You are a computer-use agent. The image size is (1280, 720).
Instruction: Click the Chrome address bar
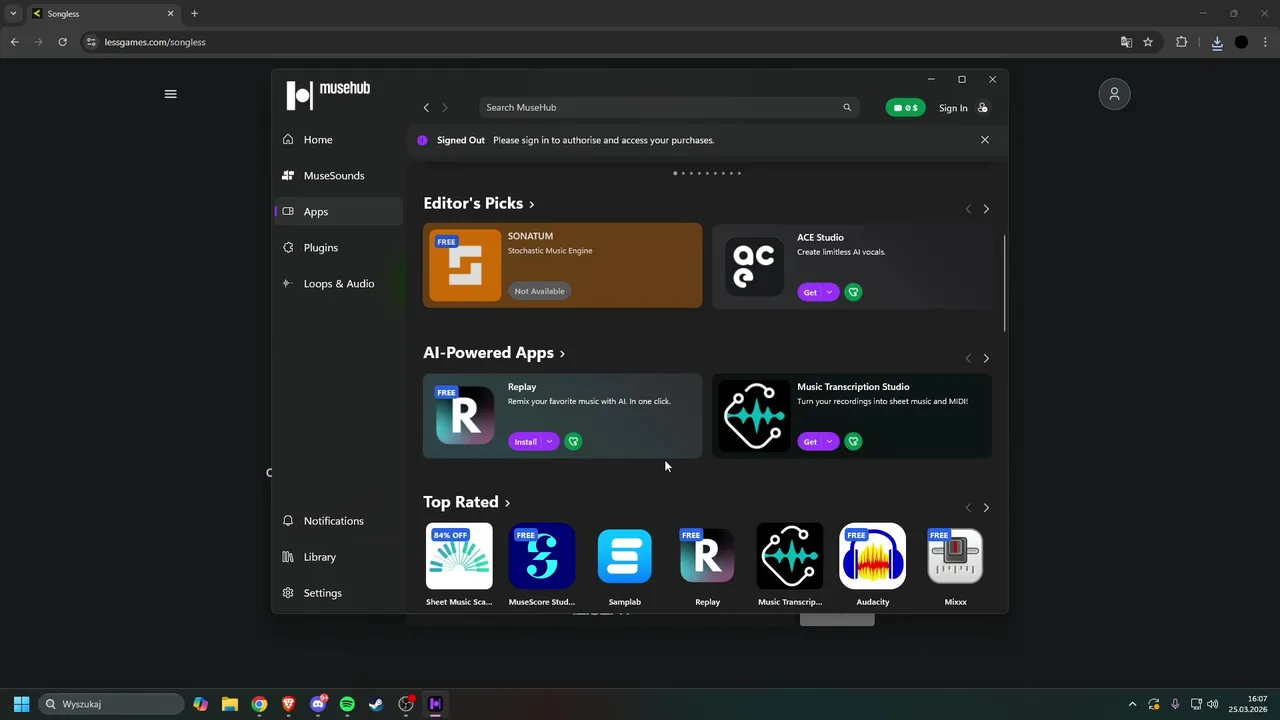[598, 42]
